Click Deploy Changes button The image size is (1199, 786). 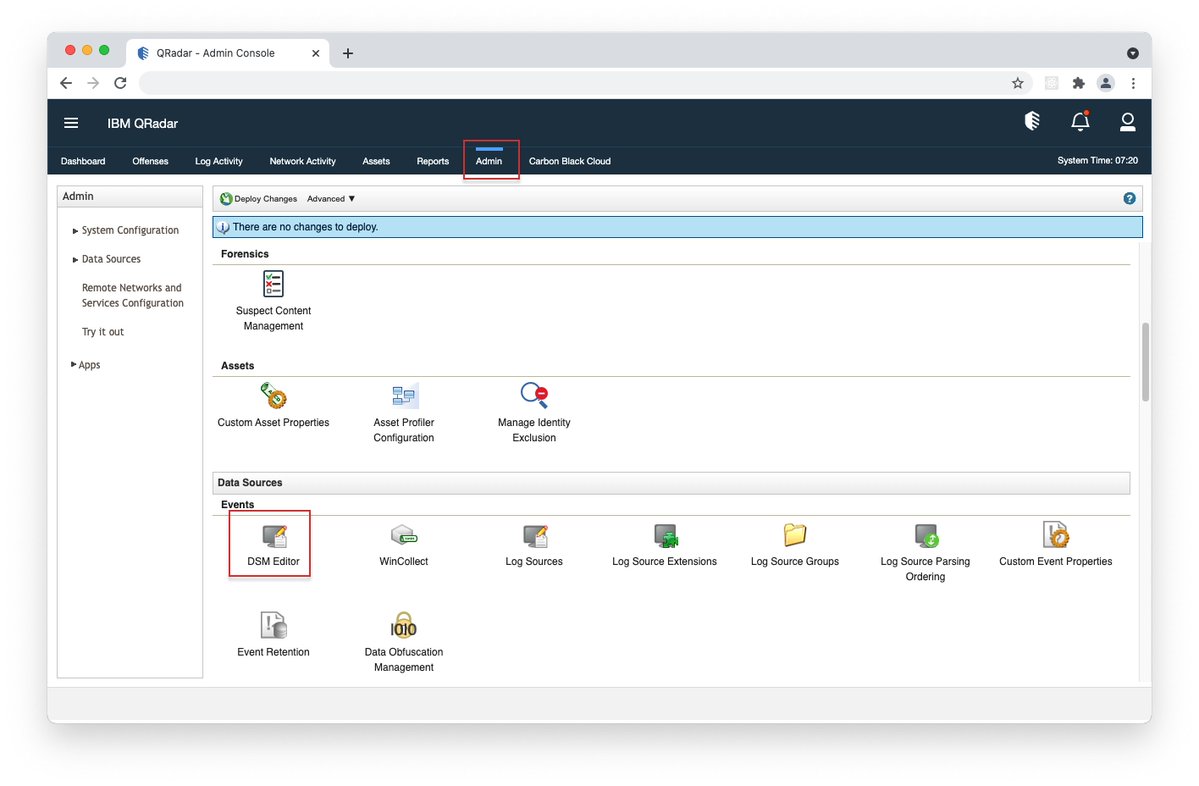258,199
